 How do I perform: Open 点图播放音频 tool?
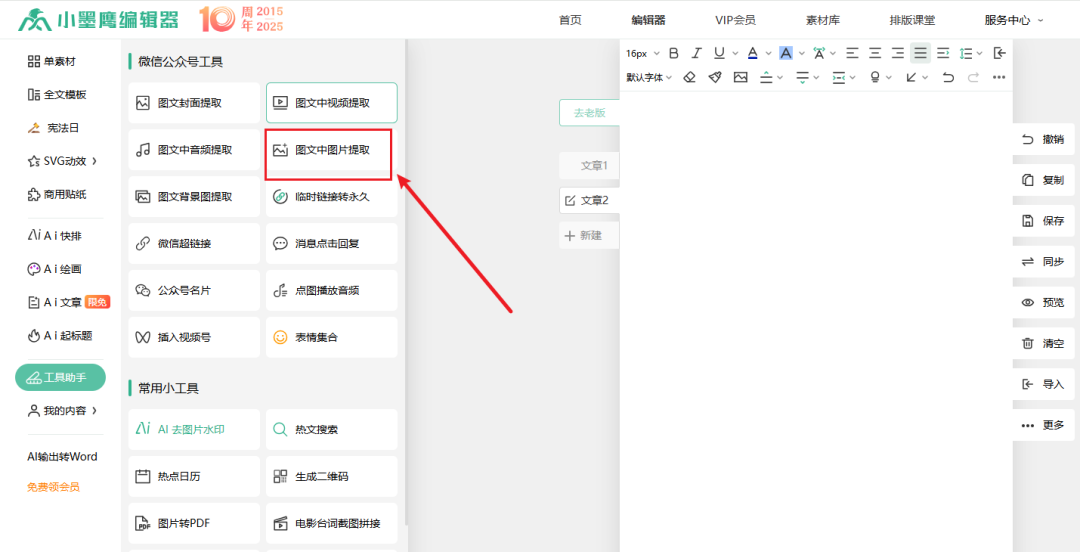(x=332, y=290)
